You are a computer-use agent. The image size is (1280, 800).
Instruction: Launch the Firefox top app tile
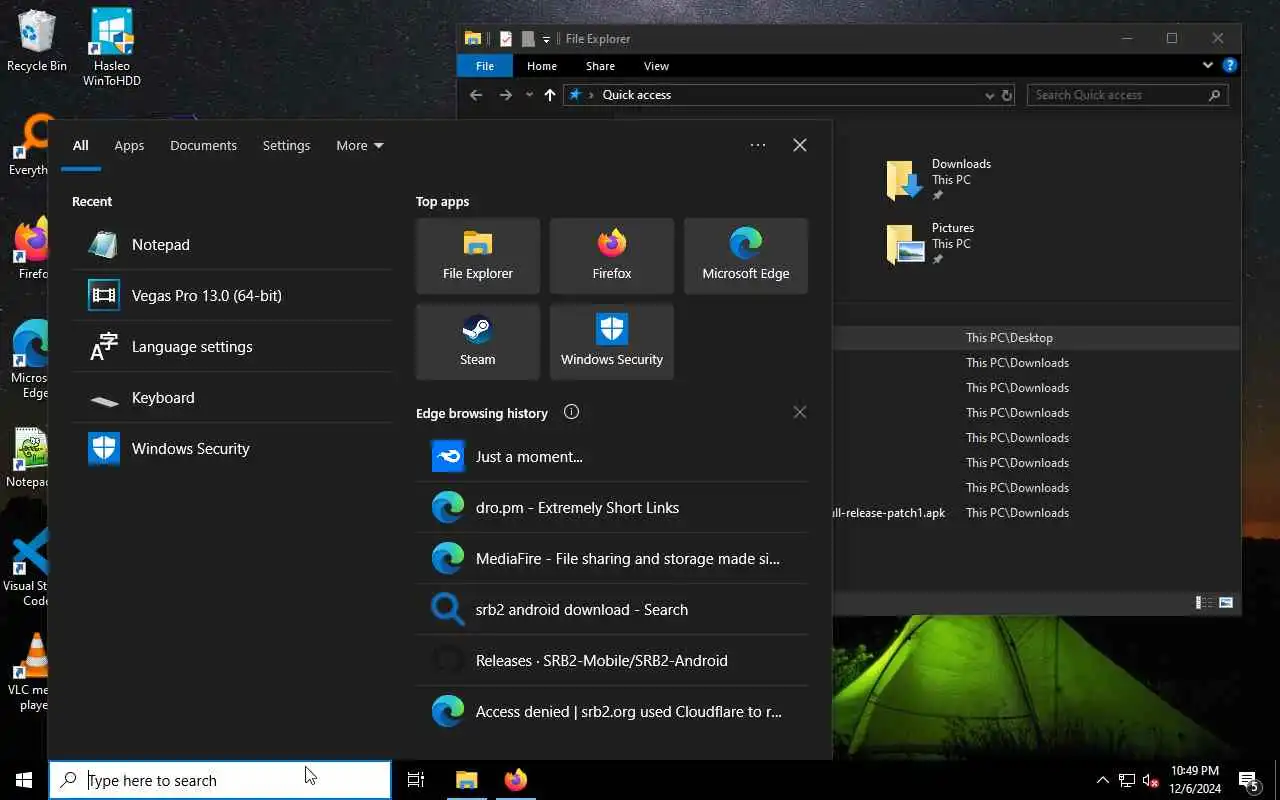click(612, 256)
